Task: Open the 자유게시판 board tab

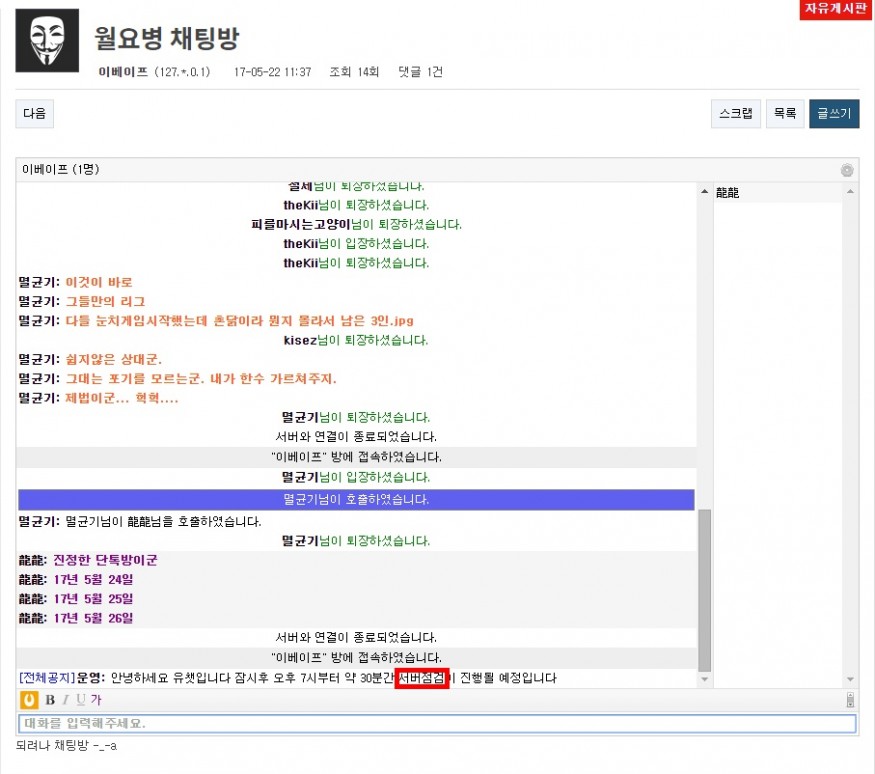Action: pos(836,9)
